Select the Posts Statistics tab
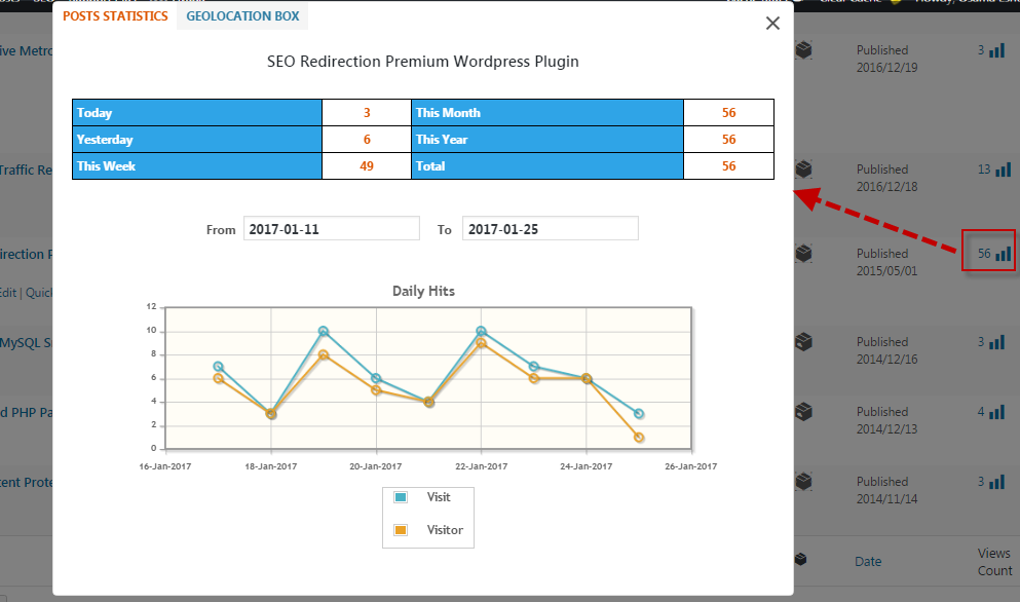Screen dimensions: 1020x602 click(x=113, y=16)
